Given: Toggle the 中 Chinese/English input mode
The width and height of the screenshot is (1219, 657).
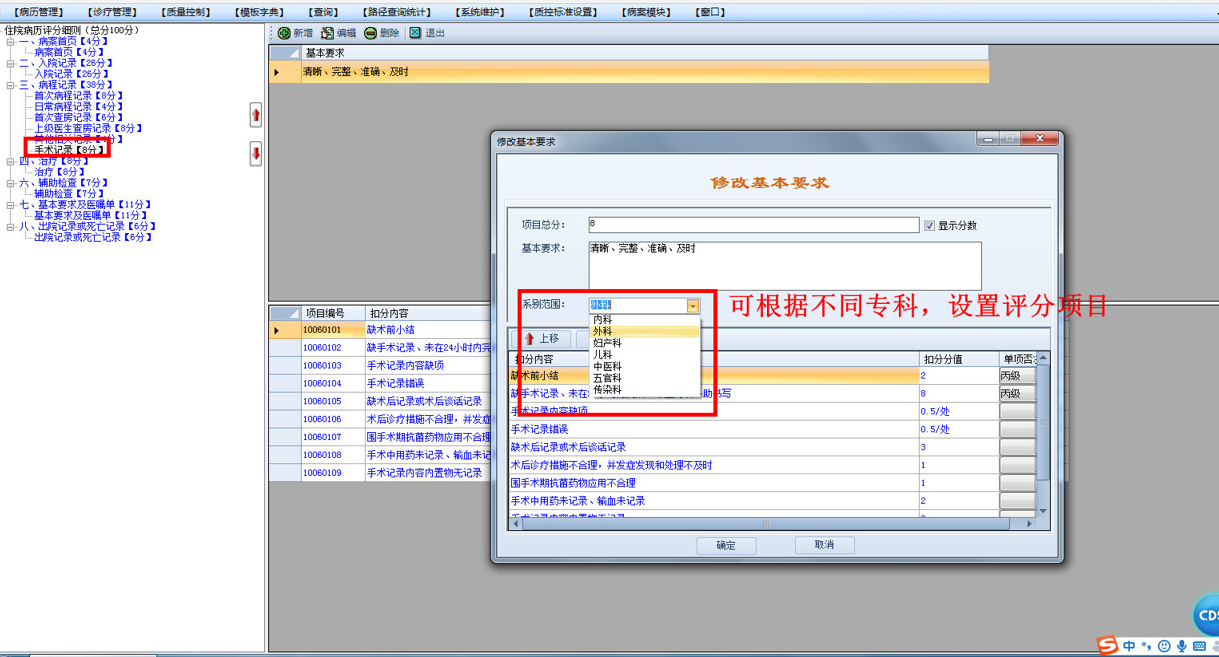Looking at the screenshot, I should pyautogui.click(x=1129, y=647).
